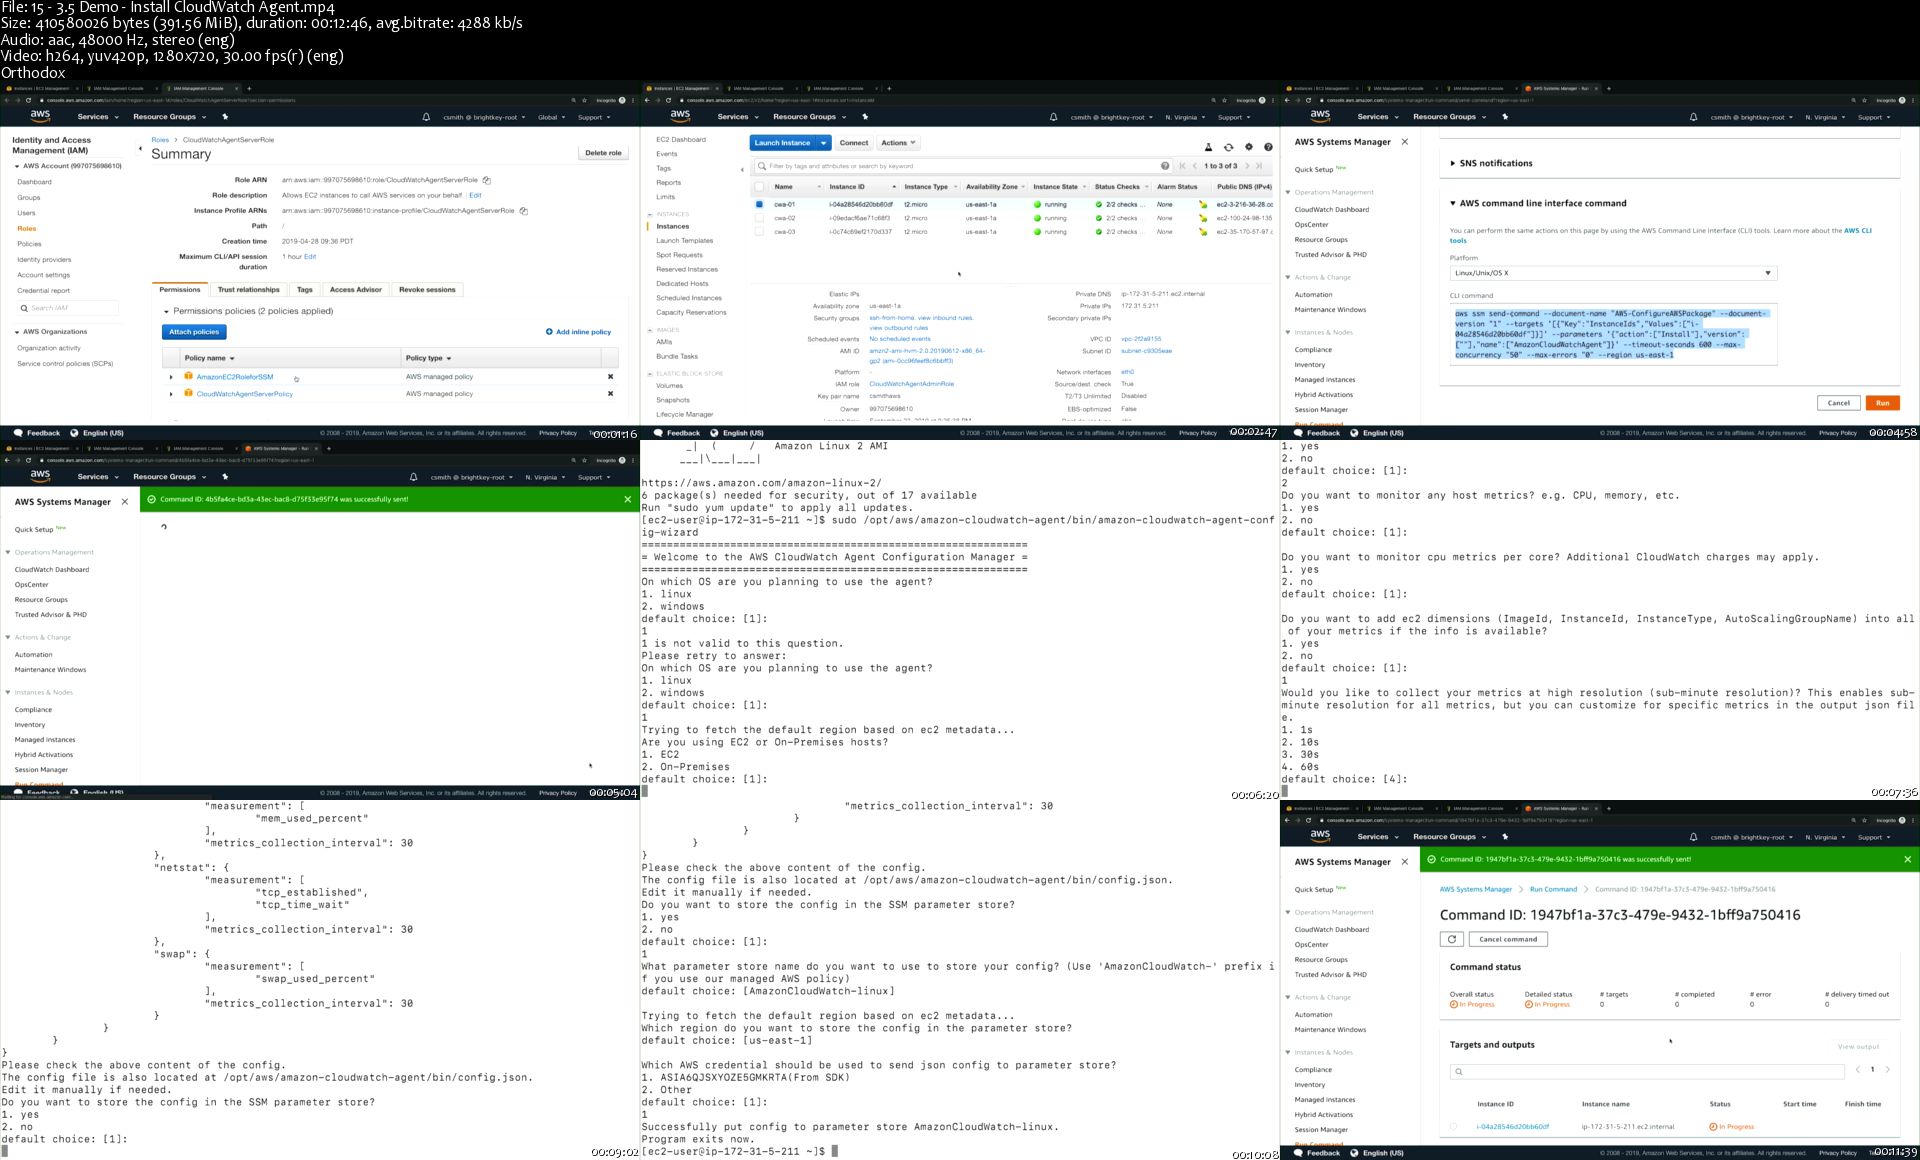The height and width of the screenshot is (1160, 1920).
Task: Open the Platform Linux/Unix/OS X dropdown
Action: (x=1612, y=273)
